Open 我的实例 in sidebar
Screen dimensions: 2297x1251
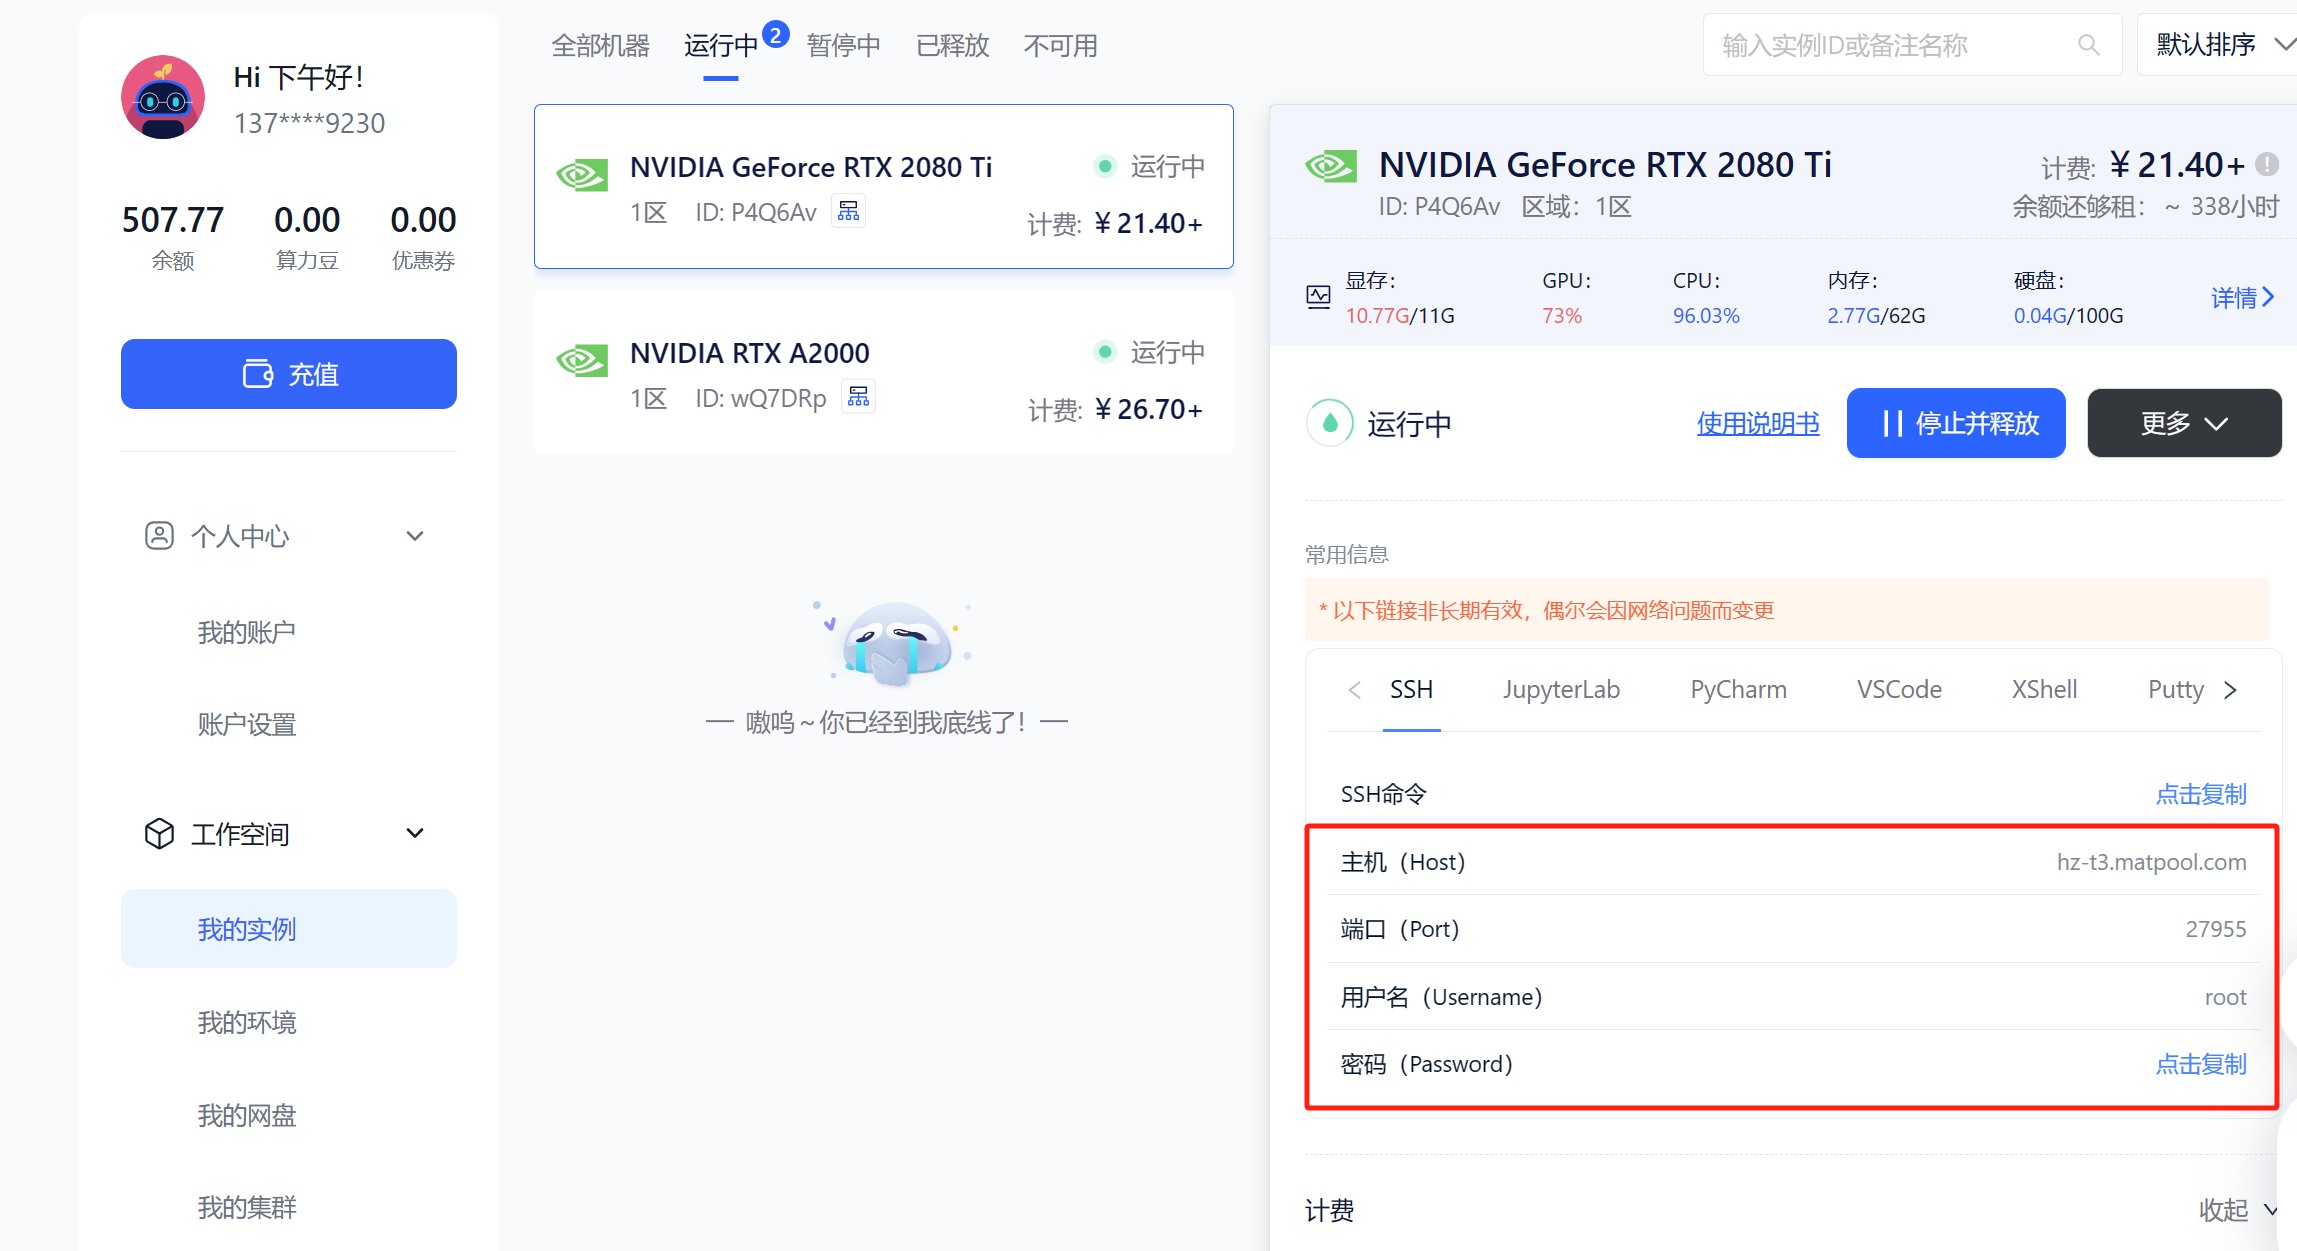click(289, 929)
